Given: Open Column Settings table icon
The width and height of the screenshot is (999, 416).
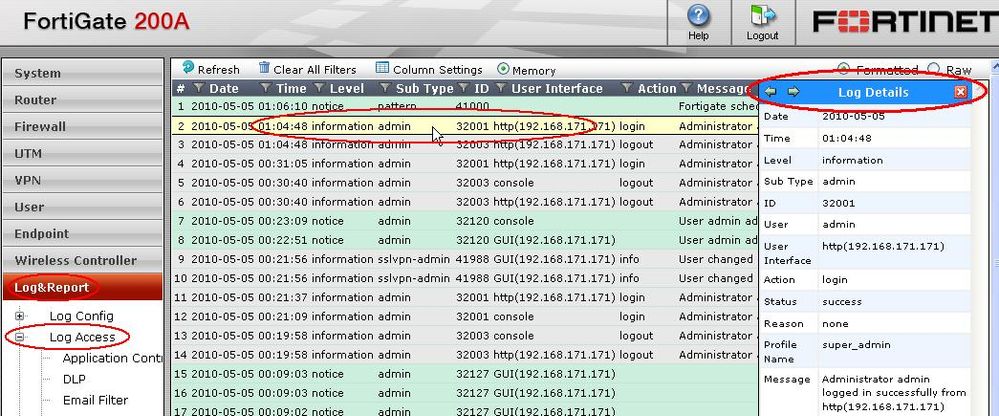Looking at the screenshot, I should tap(382, 68).
